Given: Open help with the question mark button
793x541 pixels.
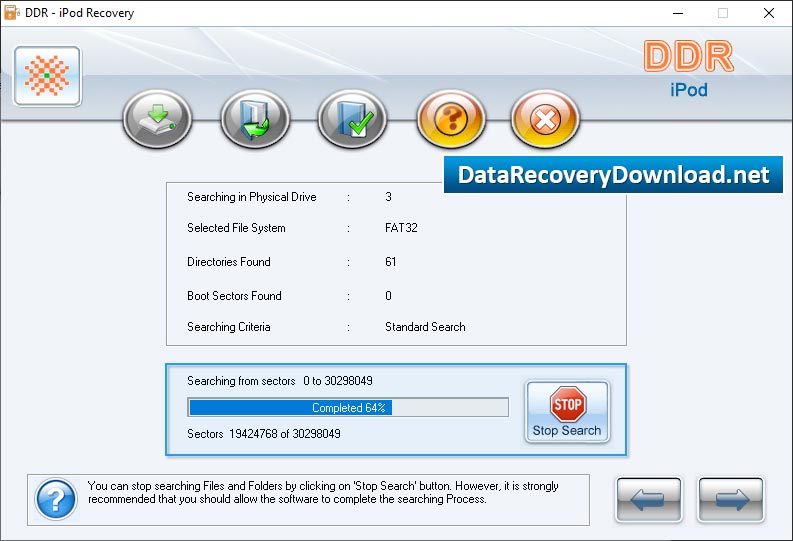Looking at the screenshot, I should pyautogui.click(x=450, y=119).
